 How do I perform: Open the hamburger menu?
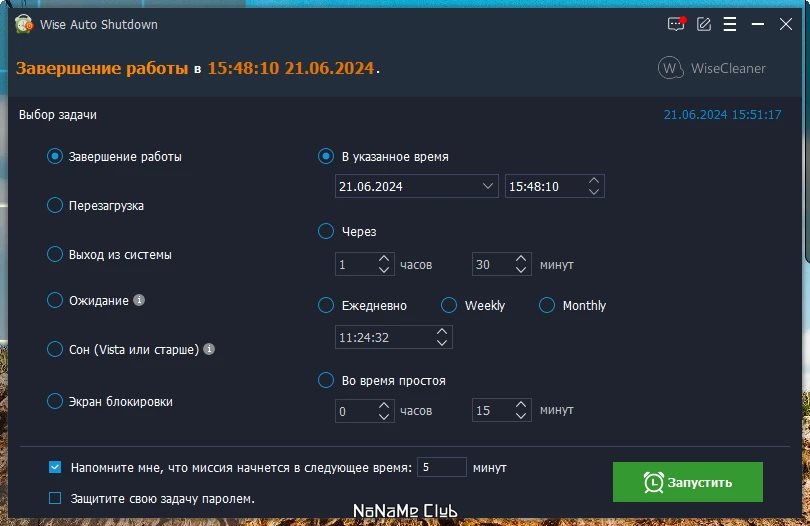tap(730, 24)
